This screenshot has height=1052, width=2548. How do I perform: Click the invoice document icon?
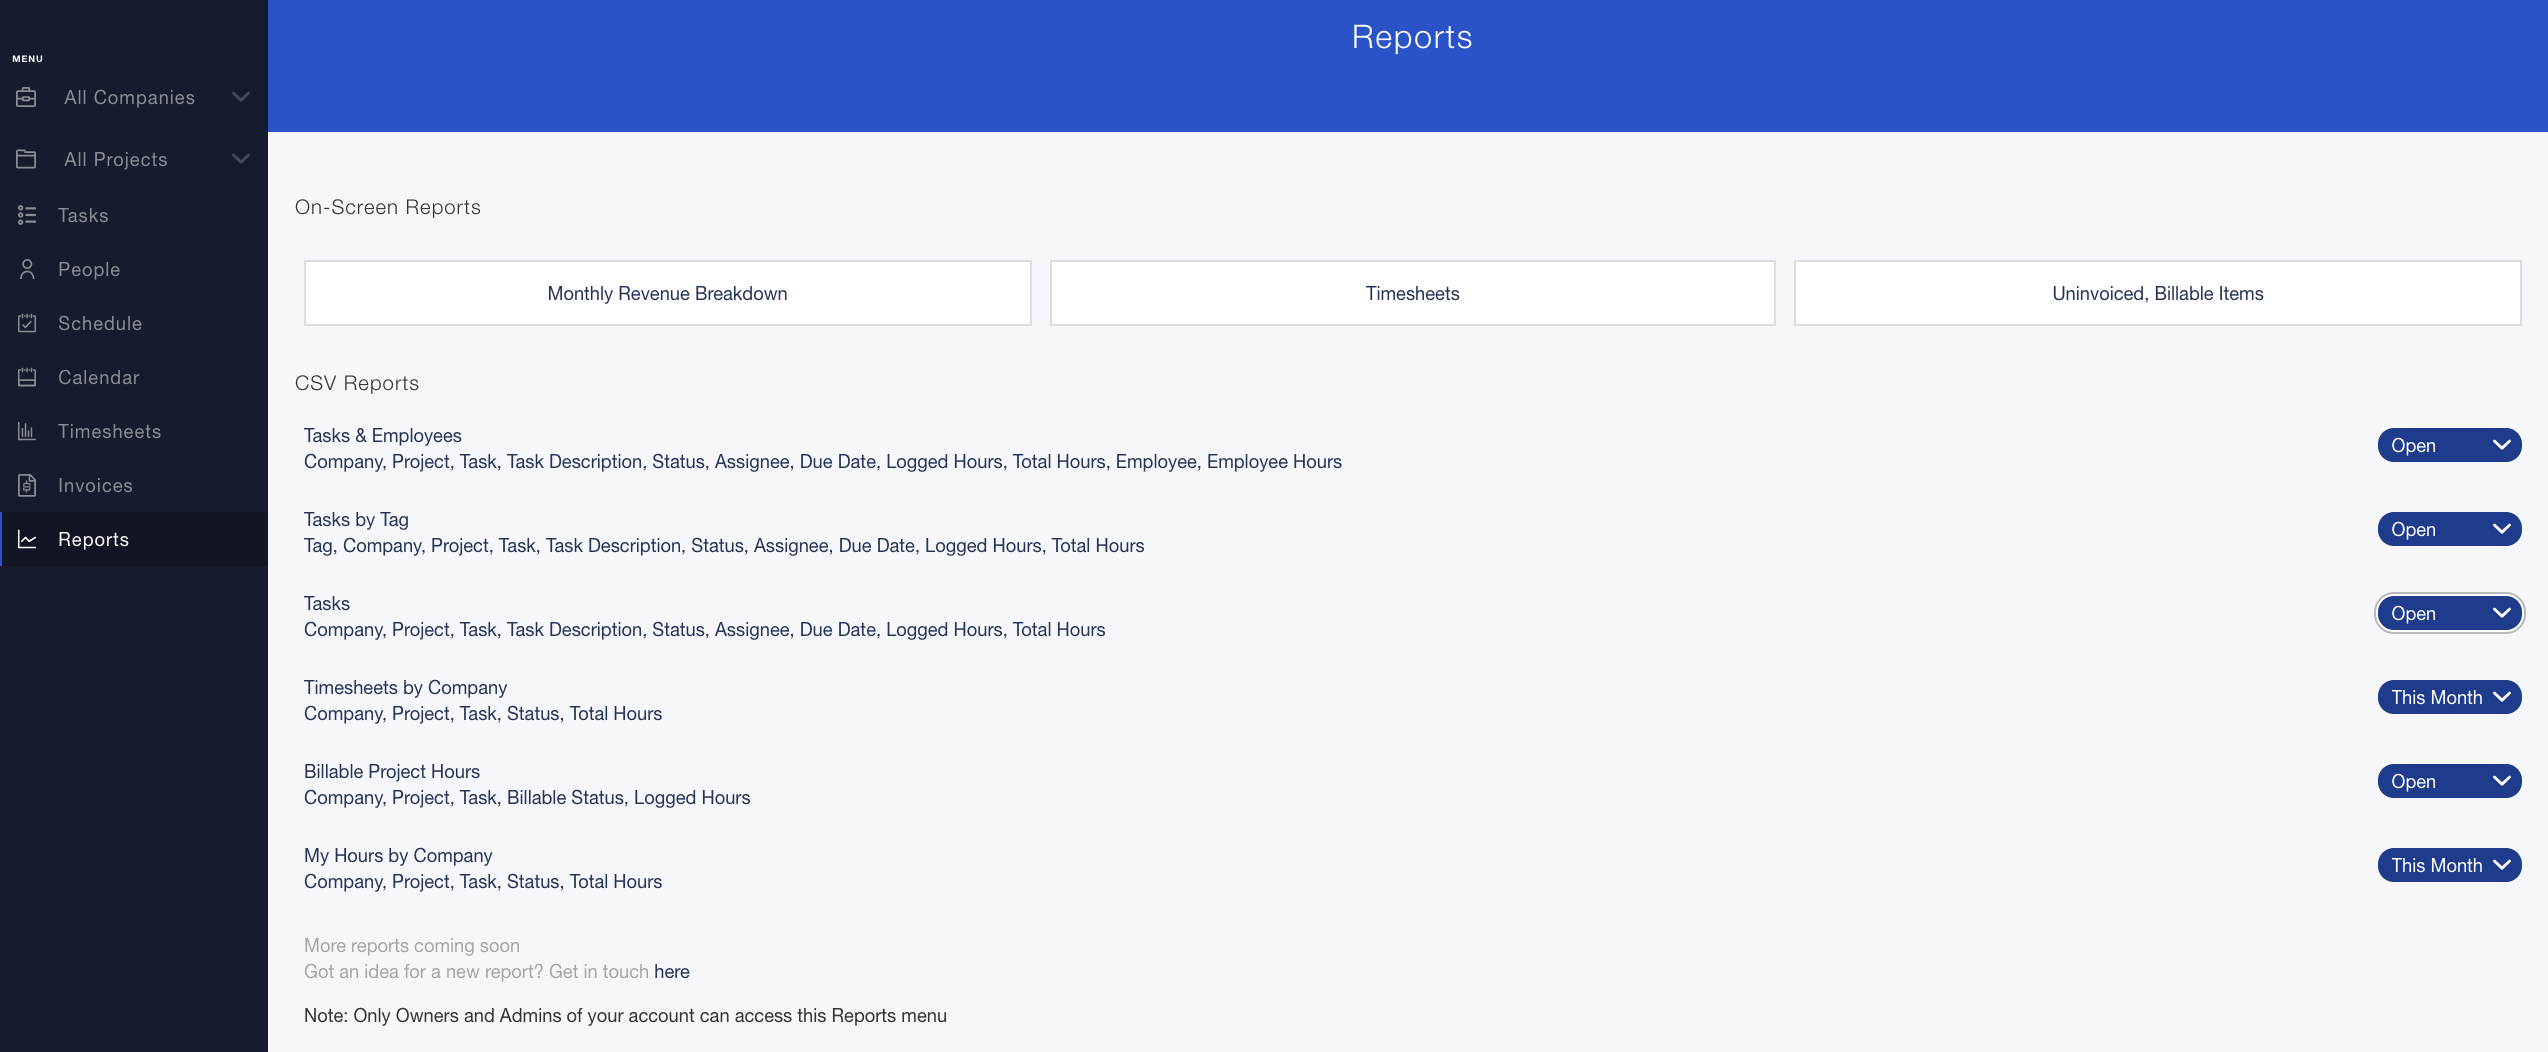coord(27,485)
